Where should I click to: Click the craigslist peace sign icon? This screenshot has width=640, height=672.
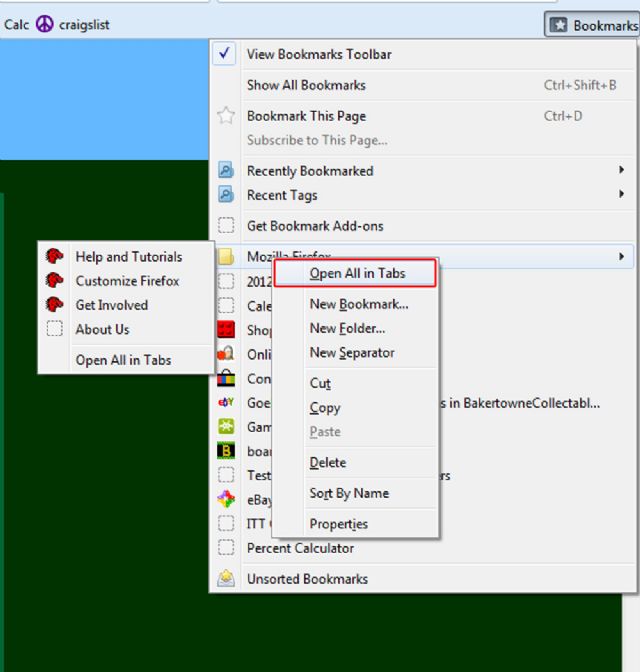(44, 24)
